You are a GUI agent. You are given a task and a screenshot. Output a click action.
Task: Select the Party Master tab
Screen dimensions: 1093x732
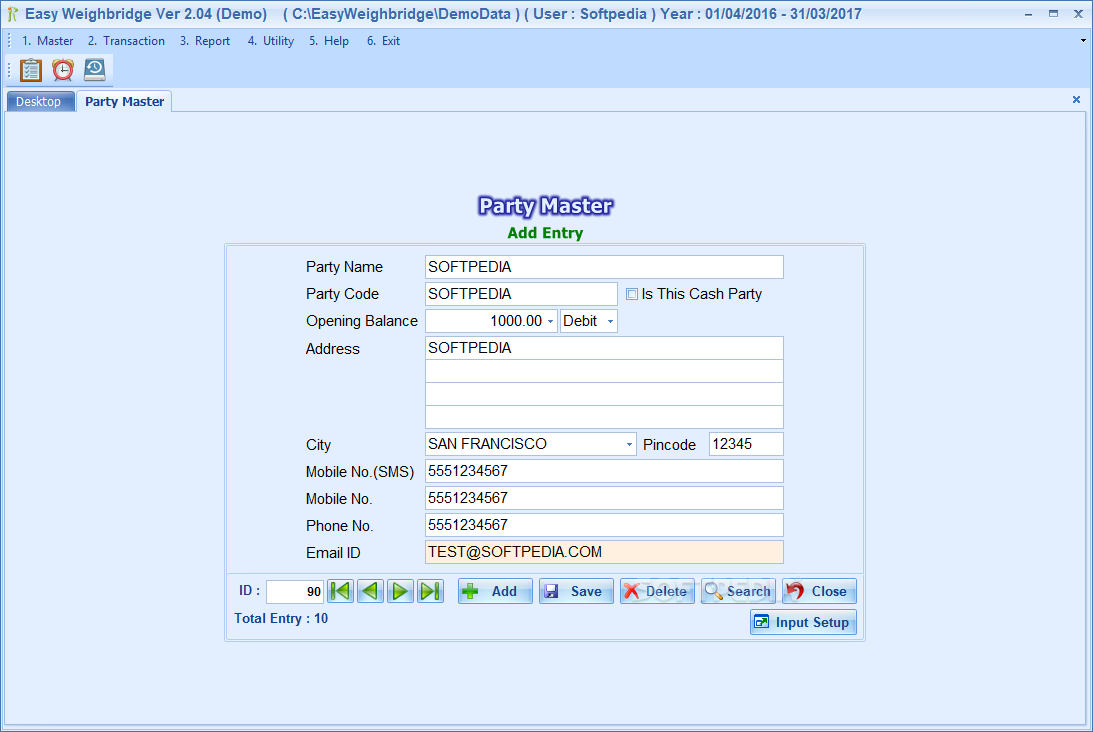click(124, 102)
